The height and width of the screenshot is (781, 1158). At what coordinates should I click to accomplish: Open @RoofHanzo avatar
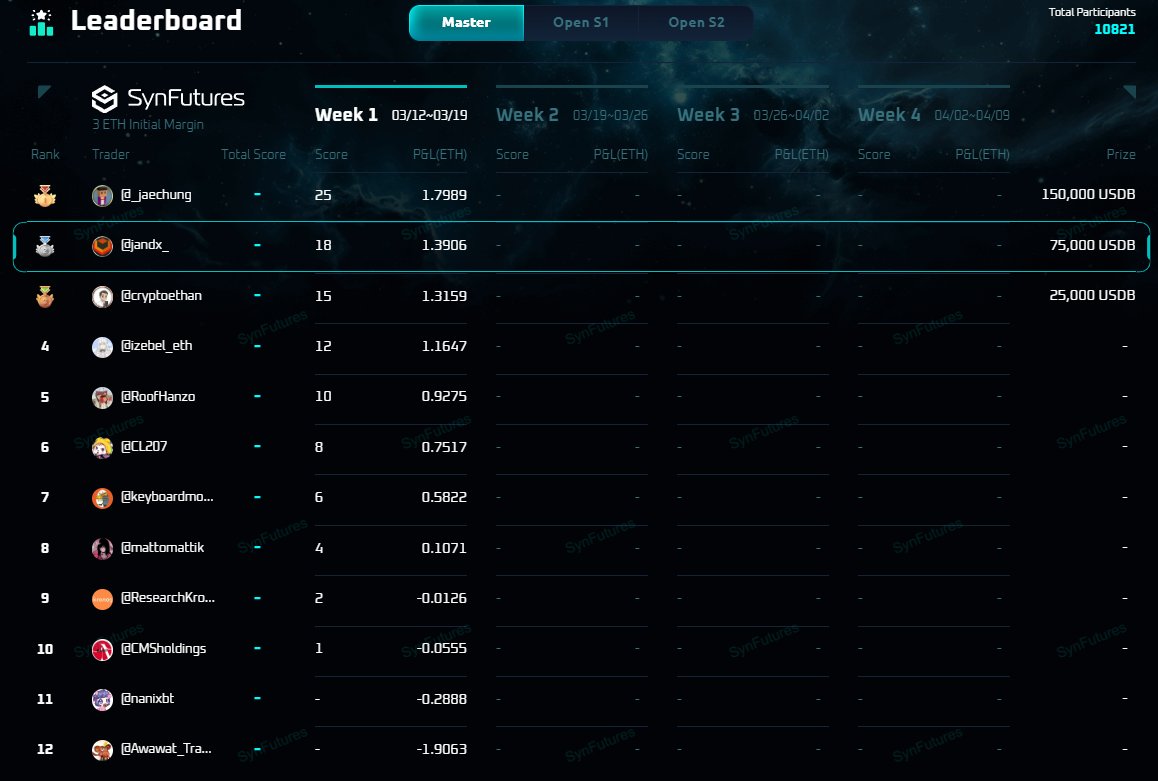(x=102, y=397)
